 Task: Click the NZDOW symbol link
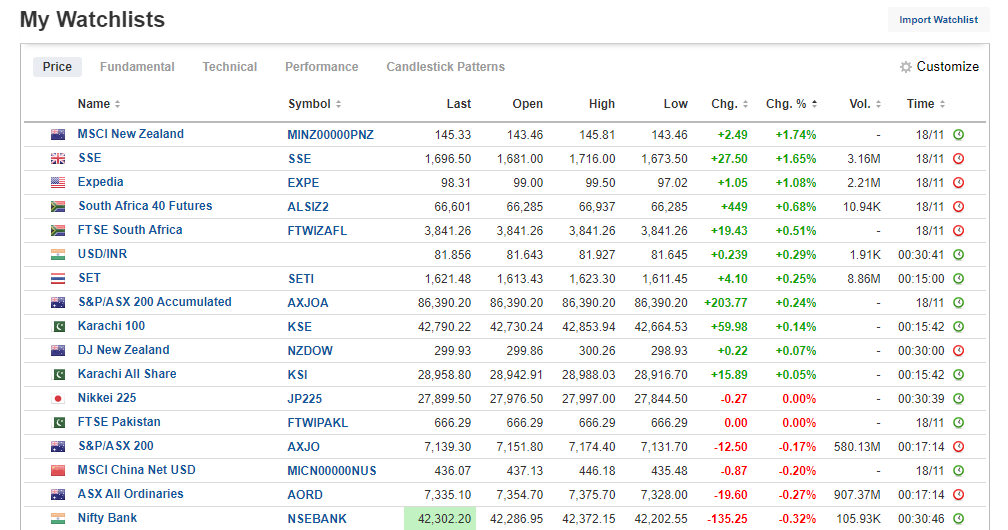coord(310,351)
